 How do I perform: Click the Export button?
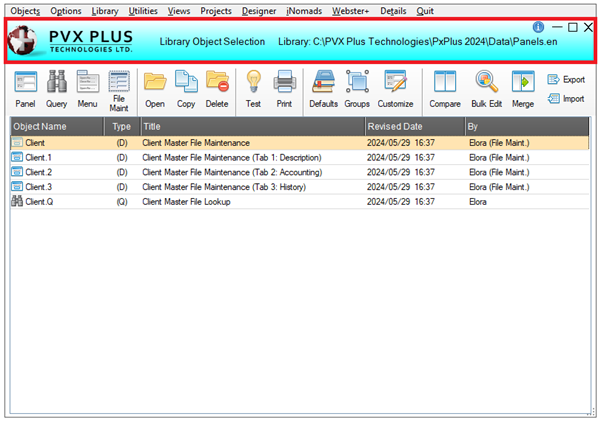pos(566,79)
